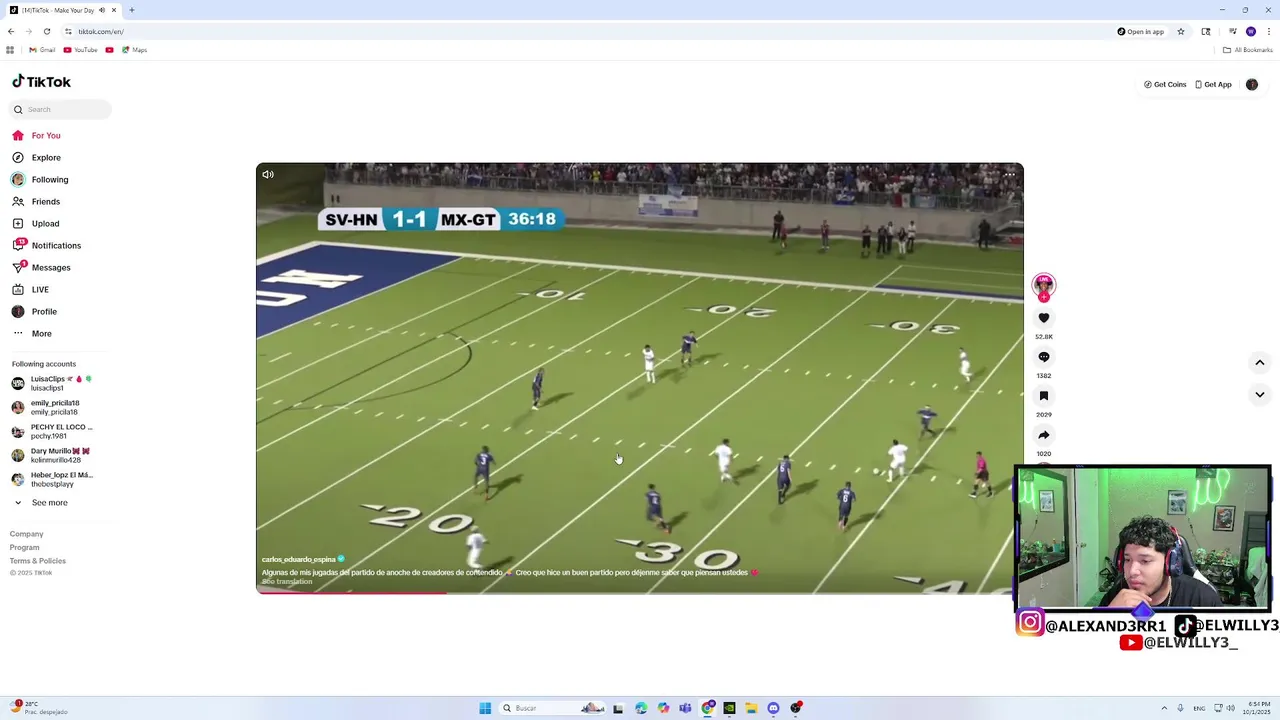Open Chrome media control icon

click(x=1232, y=31)
